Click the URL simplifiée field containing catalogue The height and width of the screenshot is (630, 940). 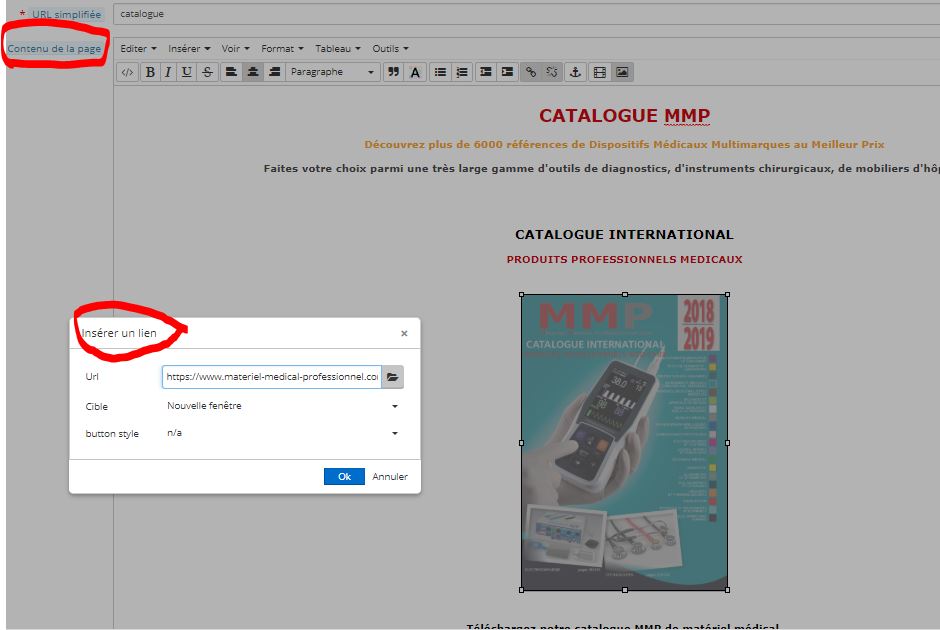click(x=528, y=14)
